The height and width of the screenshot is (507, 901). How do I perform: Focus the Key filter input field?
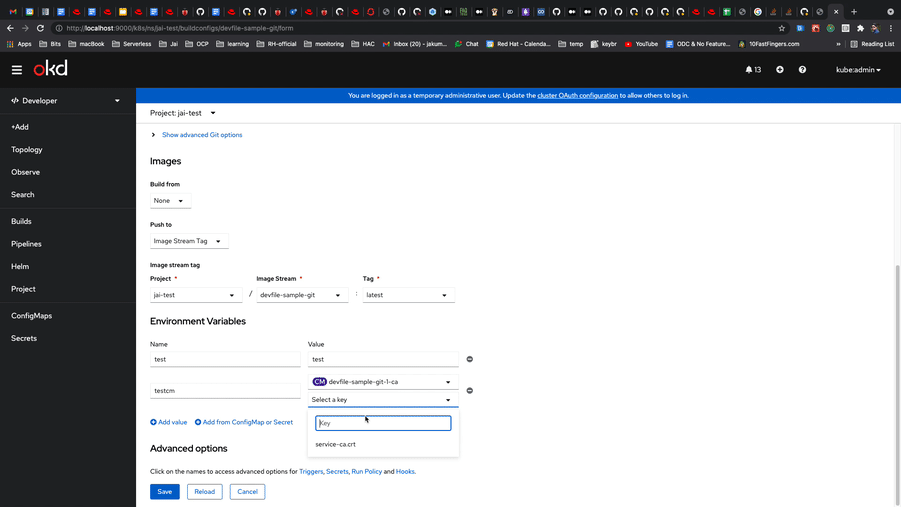[x=383, y=423]
